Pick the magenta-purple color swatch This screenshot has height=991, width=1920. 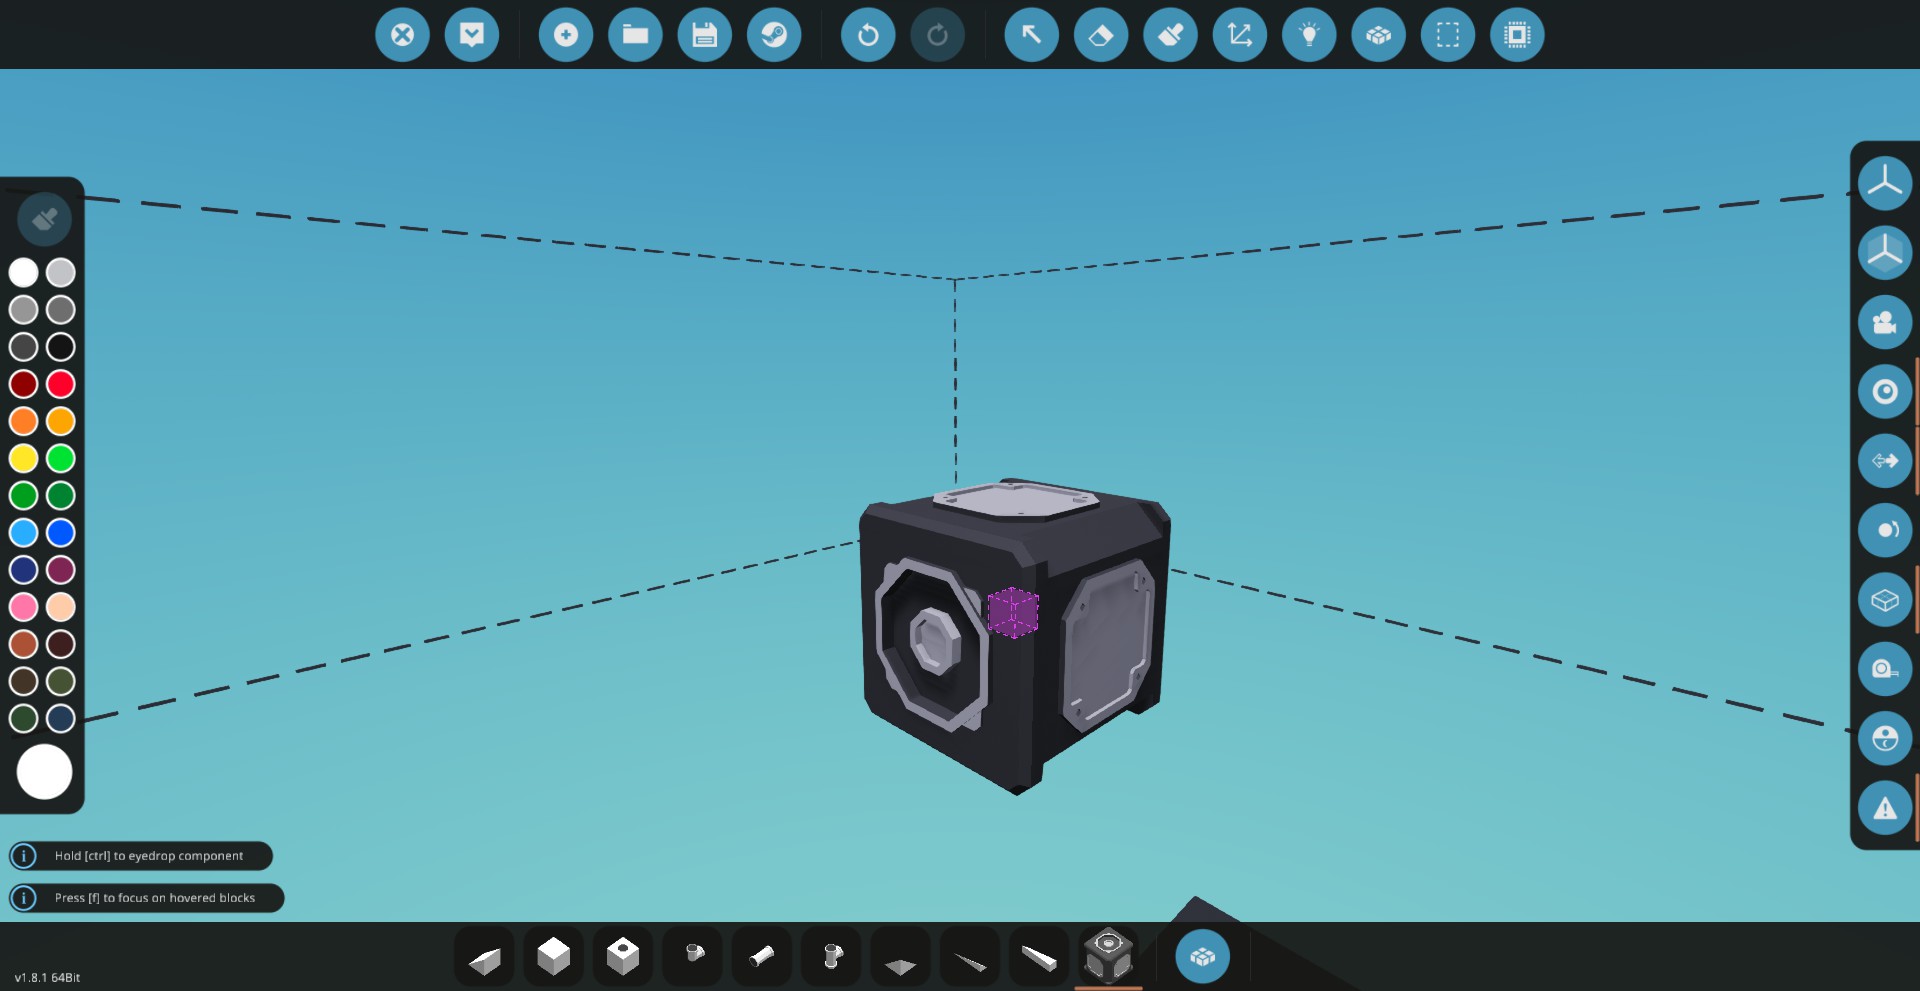pos(61,570)
